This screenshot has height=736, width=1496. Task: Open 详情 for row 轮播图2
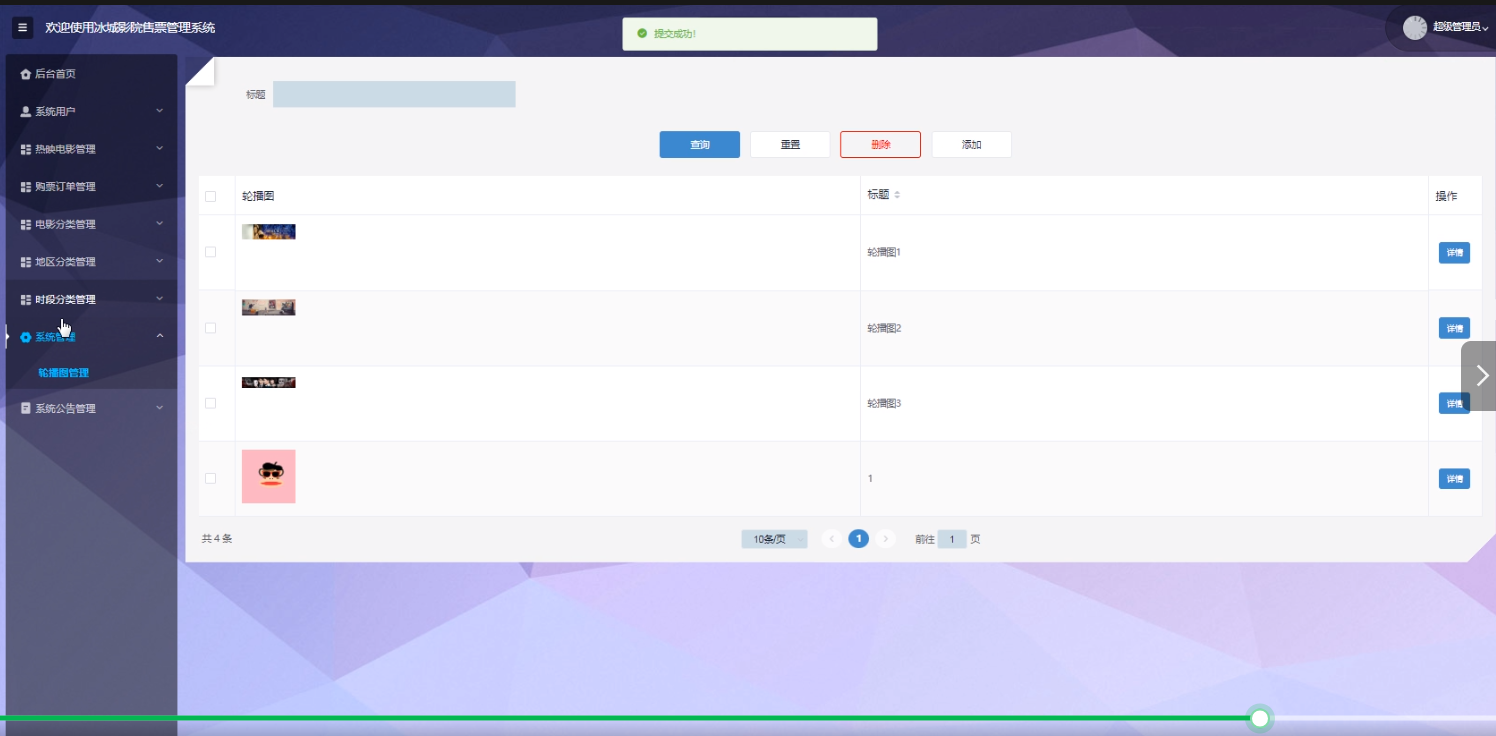1454,328
